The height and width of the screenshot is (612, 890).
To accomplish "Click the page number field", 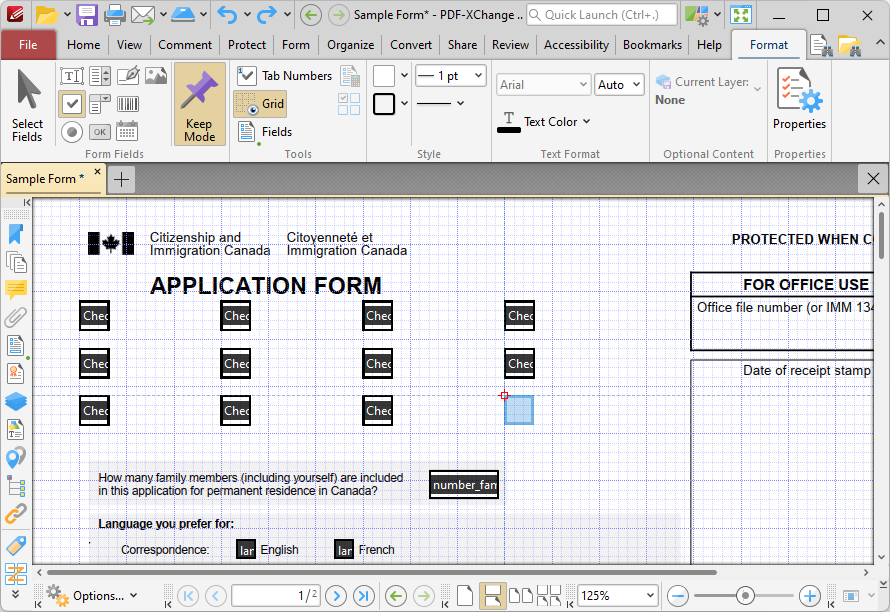I will tap(275, 596).
